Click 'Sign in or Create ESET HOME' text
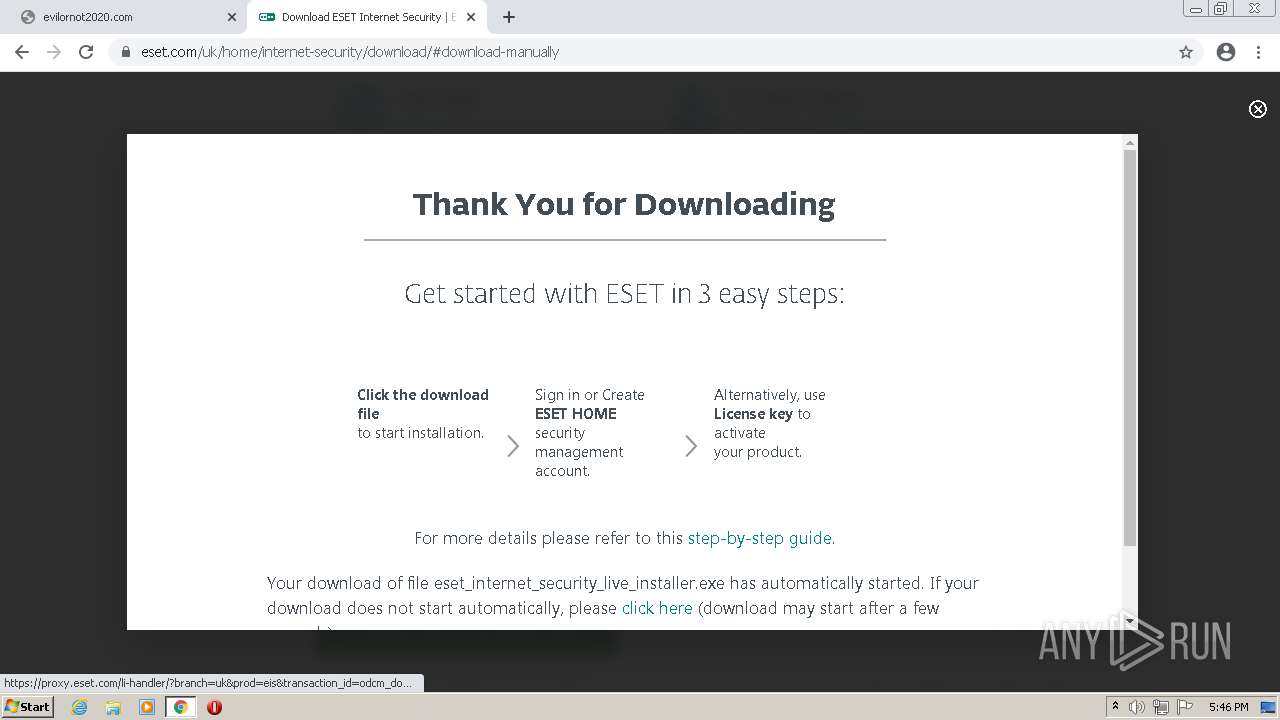 (x=589, y=404)
